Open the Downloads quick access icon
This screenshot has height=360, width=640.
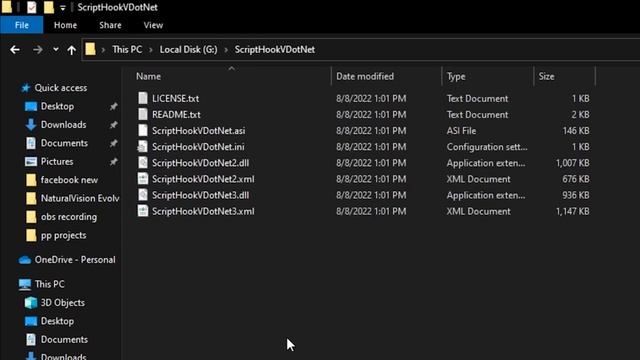31,124
